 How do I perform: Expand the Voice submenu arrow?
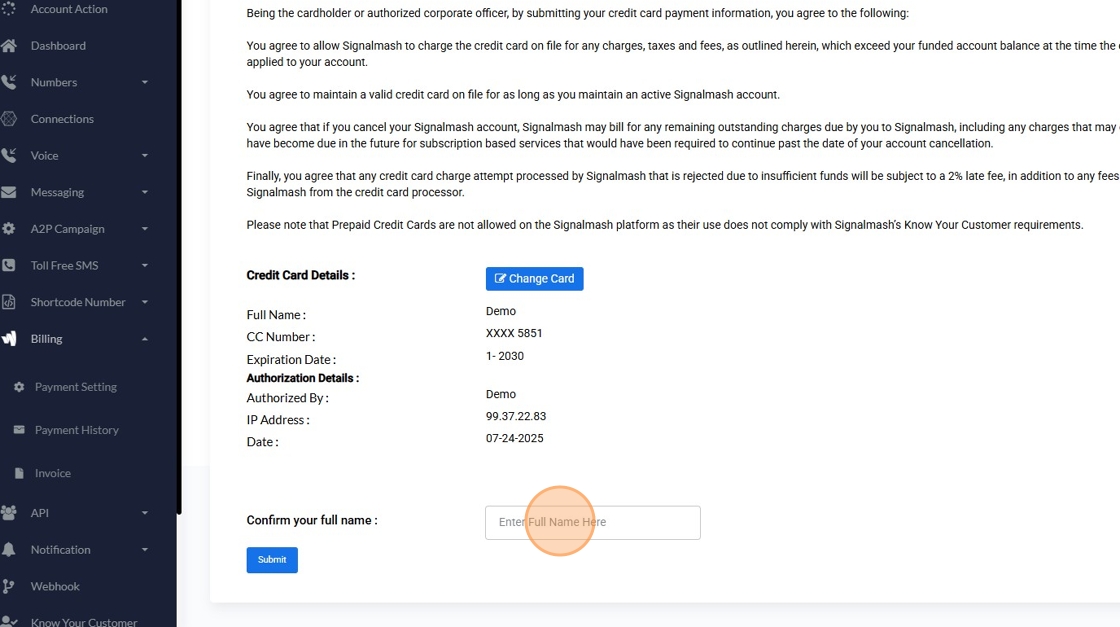[145, 156]
